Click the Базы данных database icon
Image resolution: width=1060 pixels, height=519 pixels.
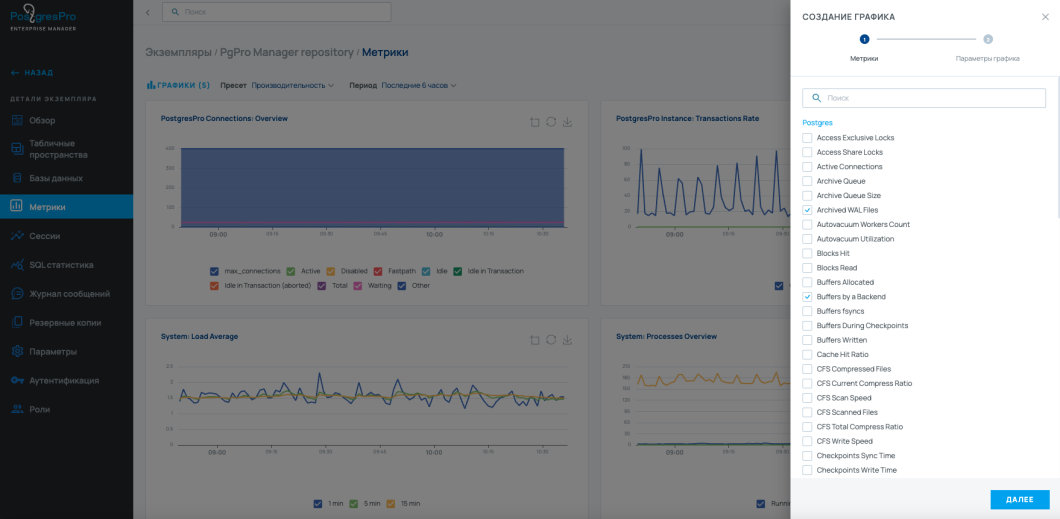[18, 178]
